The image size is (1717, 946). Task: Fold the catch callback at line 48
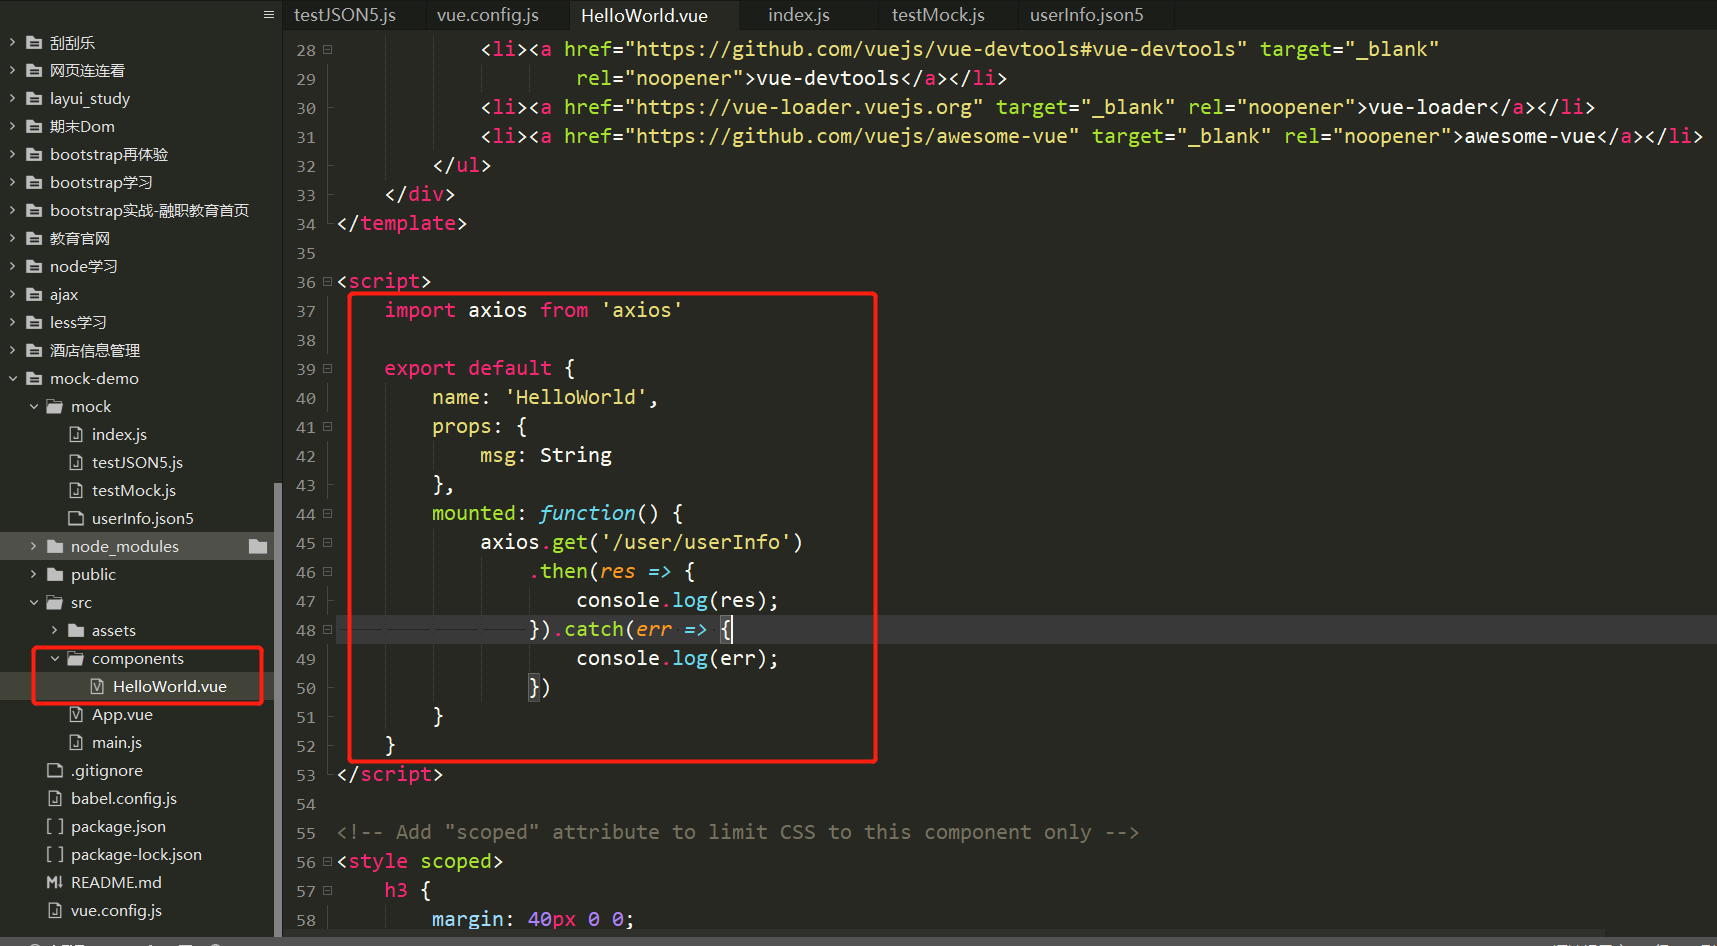pos(327,630)
